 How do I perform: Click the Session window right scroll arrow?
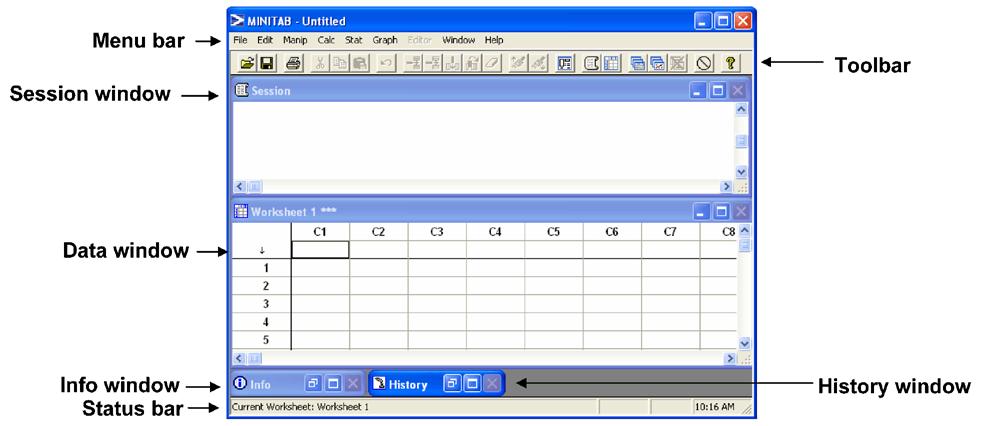pyautogui.click(x=726, y=186)
